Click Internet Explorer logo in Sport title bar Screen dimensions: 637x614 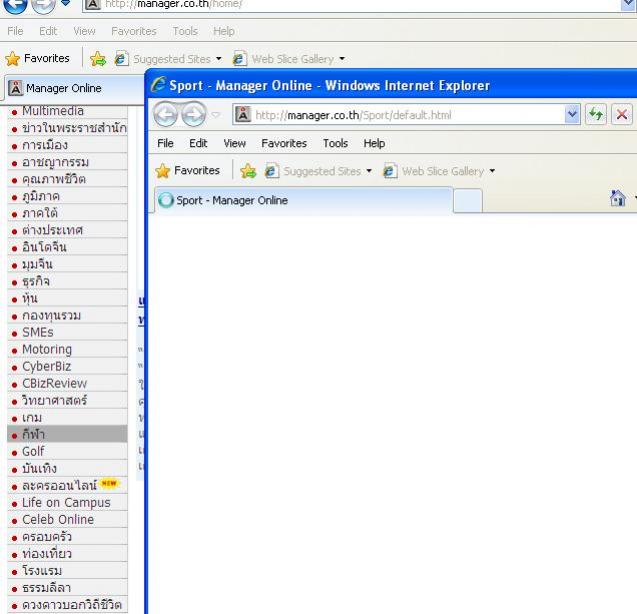tap(158, 85)
